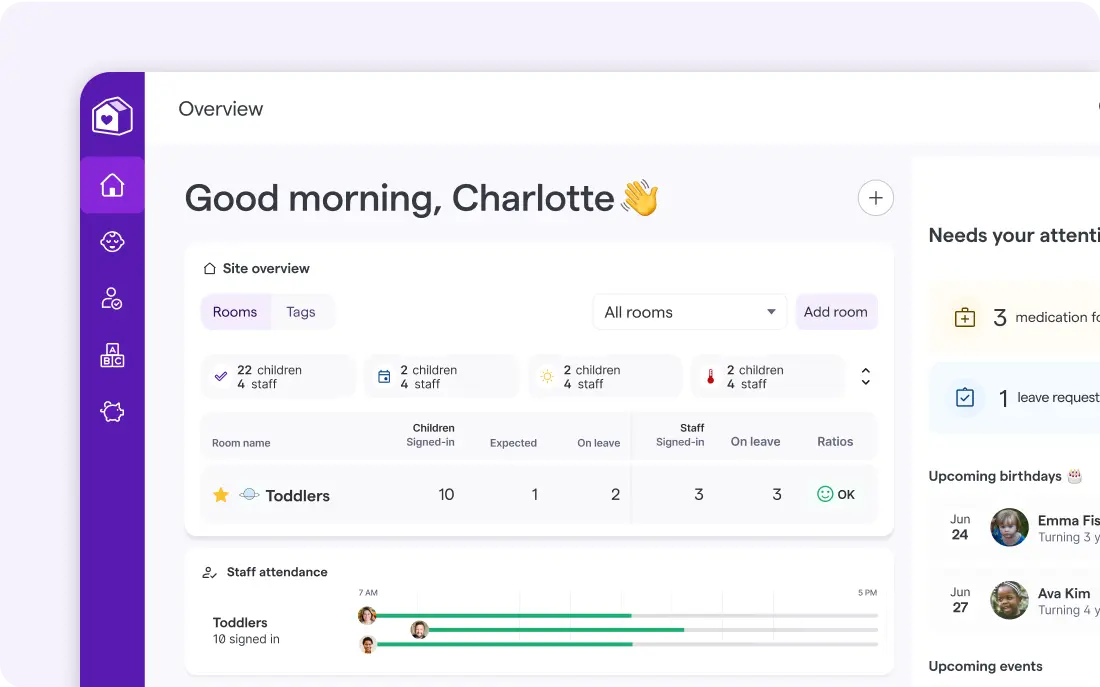Click the Staff attendance person icon
The image size is (1100, 687).
[x=209, y=573]
